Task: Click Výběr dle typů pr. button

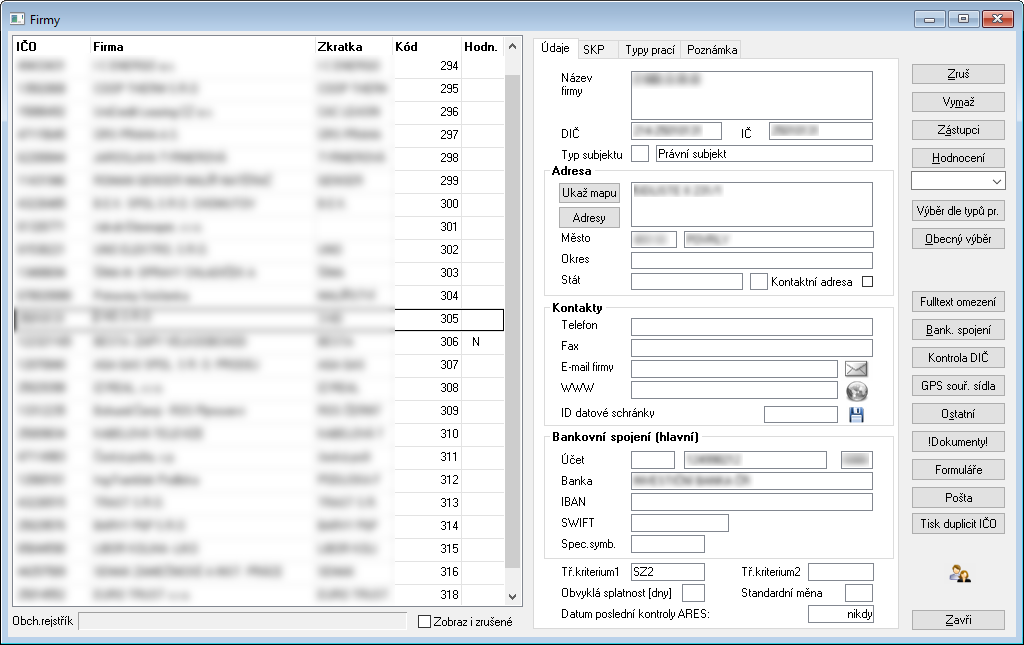Action: 958,211
